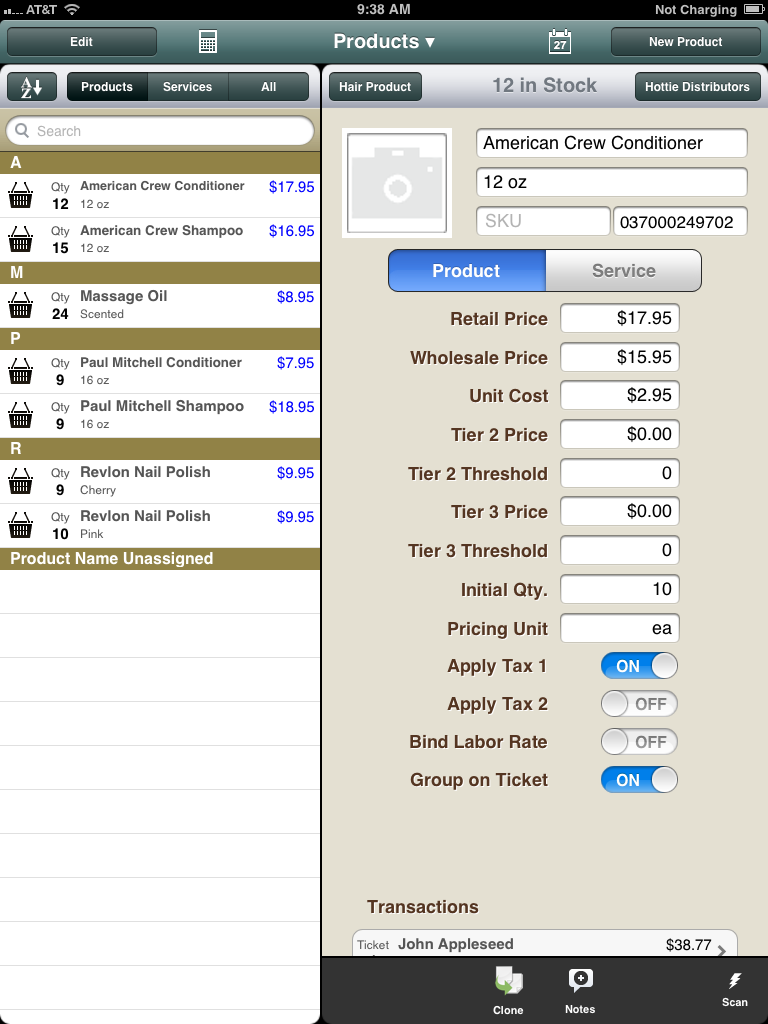Open John Appleseed transaction ticket
768x1024 pixels.
point(545,944)
